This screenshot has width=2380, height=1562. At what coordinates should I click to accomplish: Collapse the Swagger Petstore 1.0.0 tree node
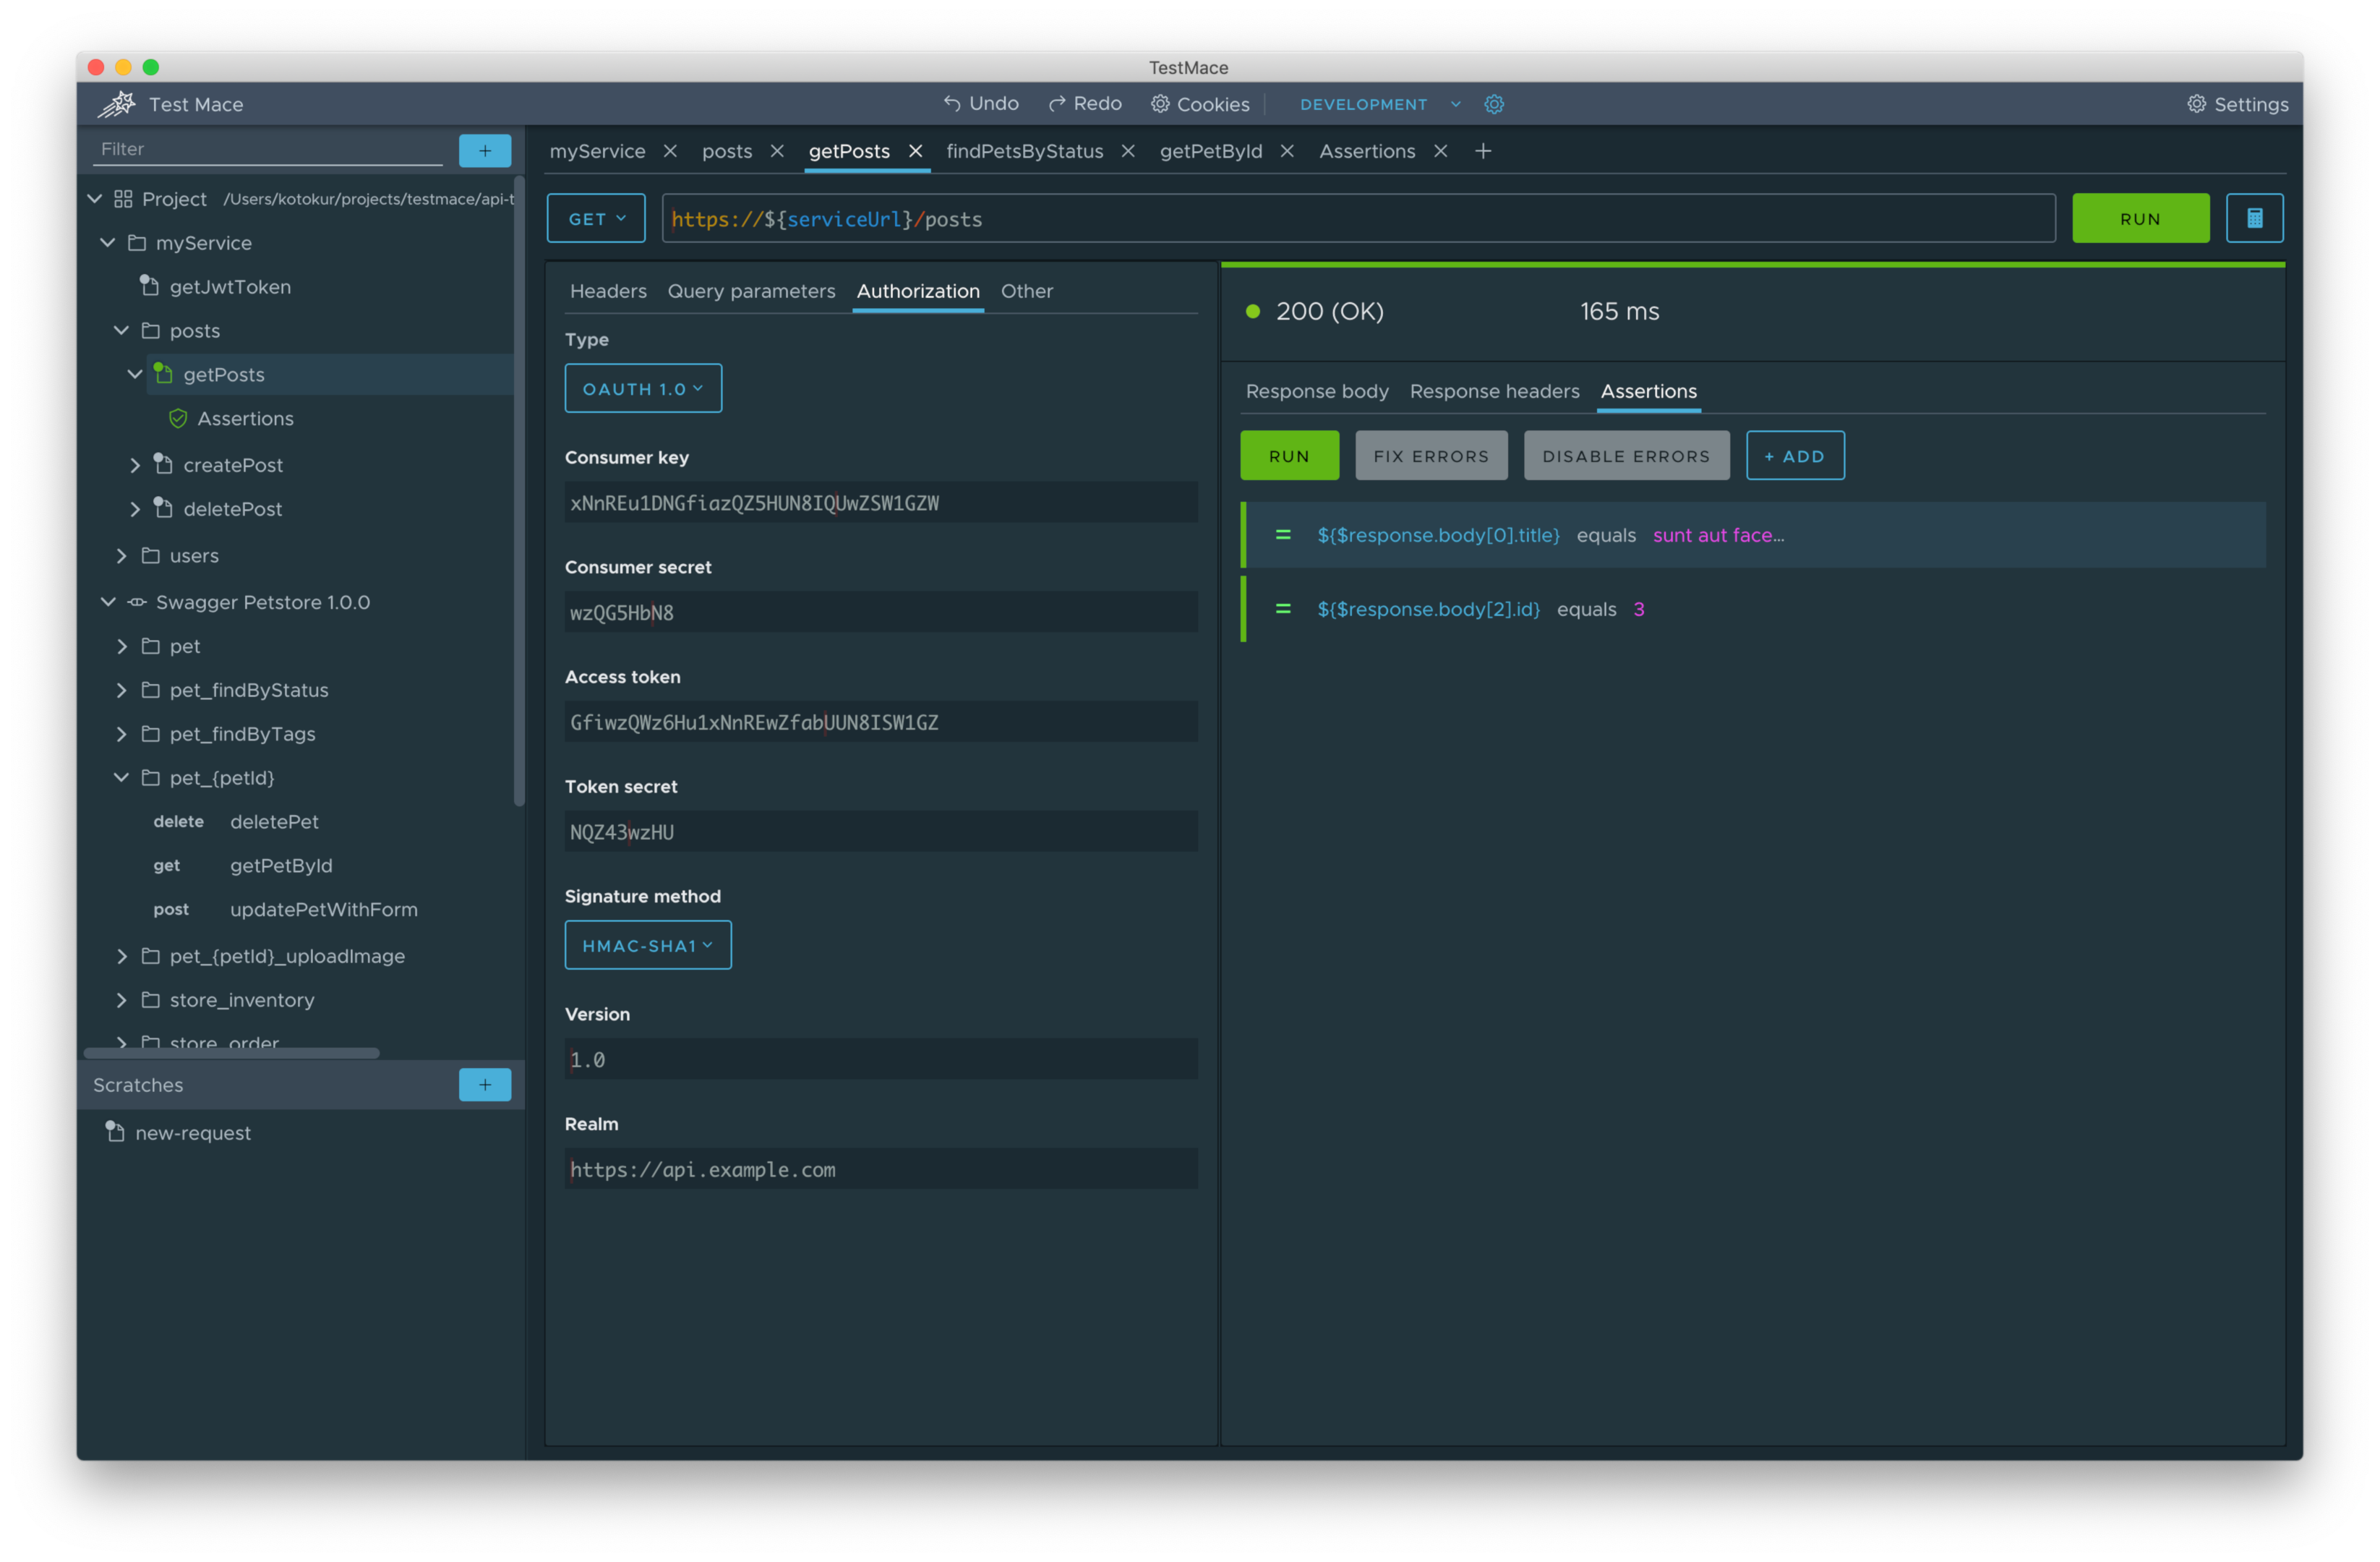coord(108,602)
